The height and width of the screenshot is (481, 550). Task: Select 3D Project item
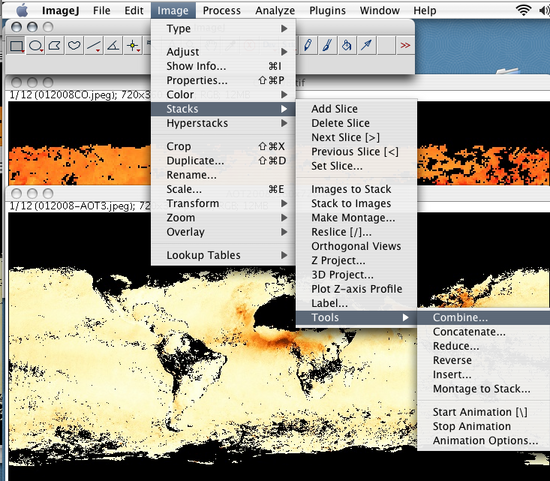pos(356,275)
